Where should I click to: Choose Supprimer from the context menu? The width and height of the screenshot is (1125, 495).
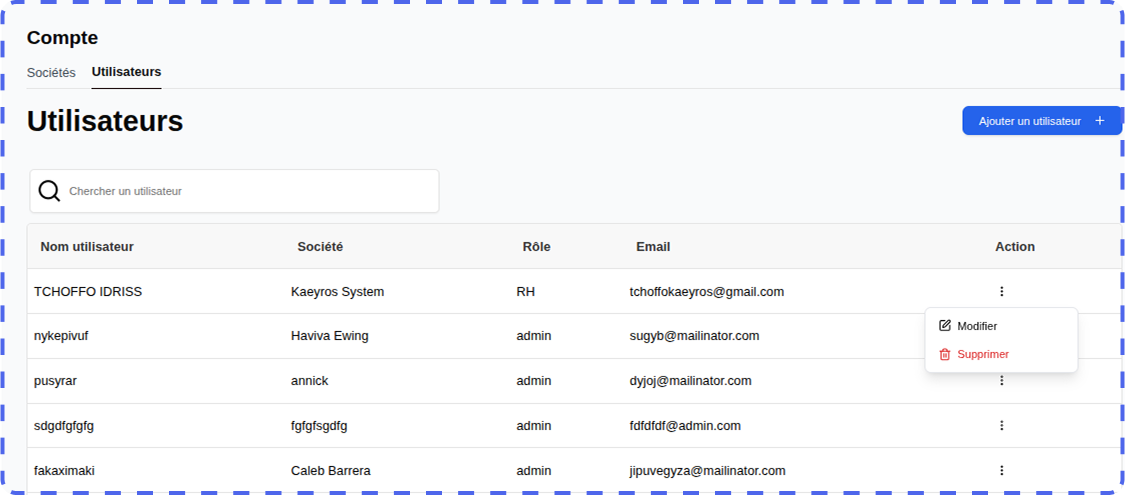[x=983, y=354]
